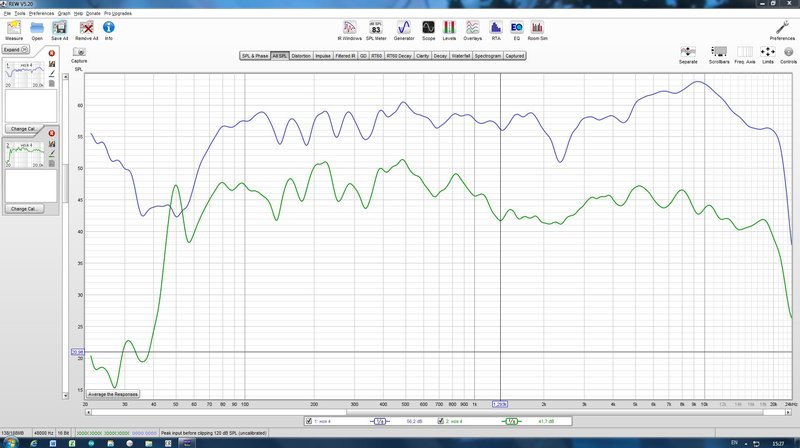Image resolution: width=800 pixels, height=448 pixels.
Task: Open the Tools menu
Action: pos(20,13)
